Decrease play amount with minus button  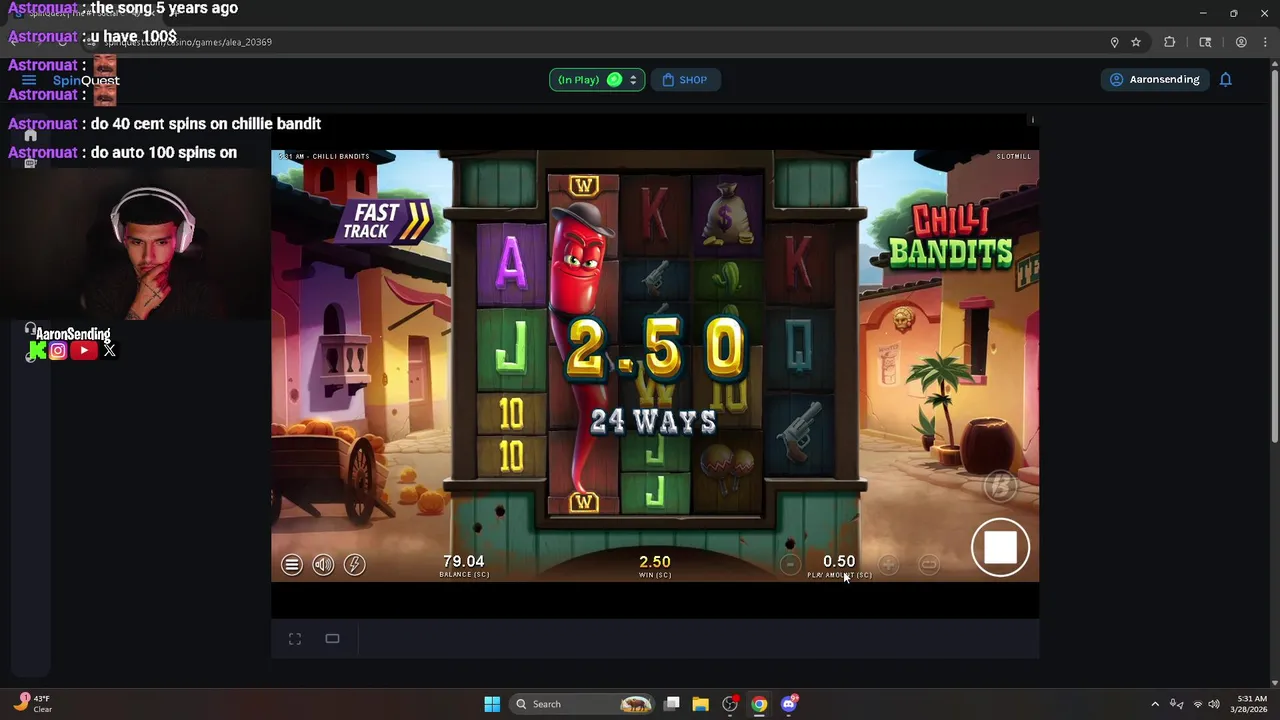tap(790, 565)
